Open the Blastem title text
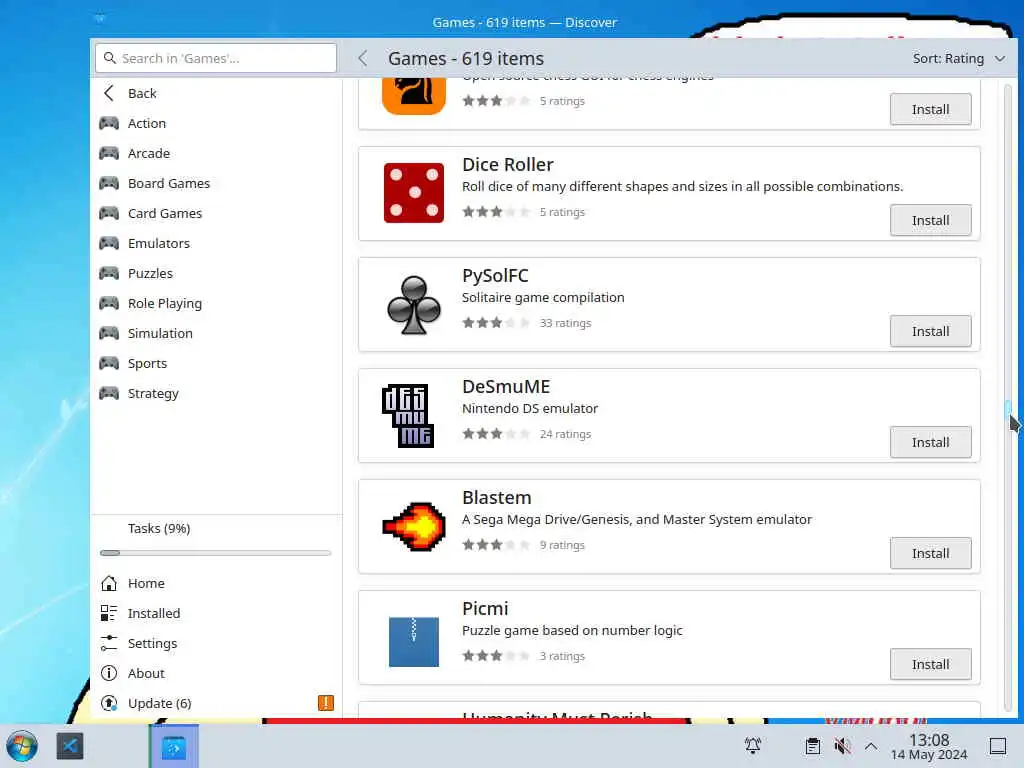Viewport: 1024px width, 768px height. tap(497, 498)
